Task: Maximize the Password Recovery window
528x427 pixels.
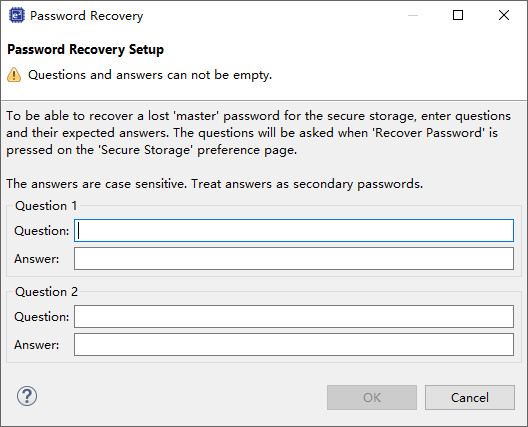Action: (x=458, y=15)
